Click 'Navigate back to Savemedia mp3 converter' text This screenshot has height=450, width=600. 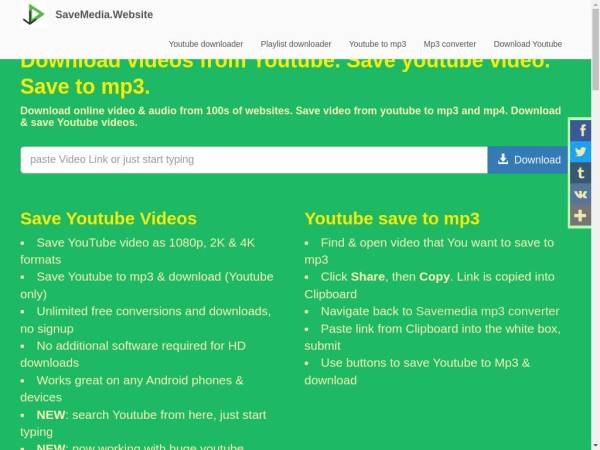440,311
